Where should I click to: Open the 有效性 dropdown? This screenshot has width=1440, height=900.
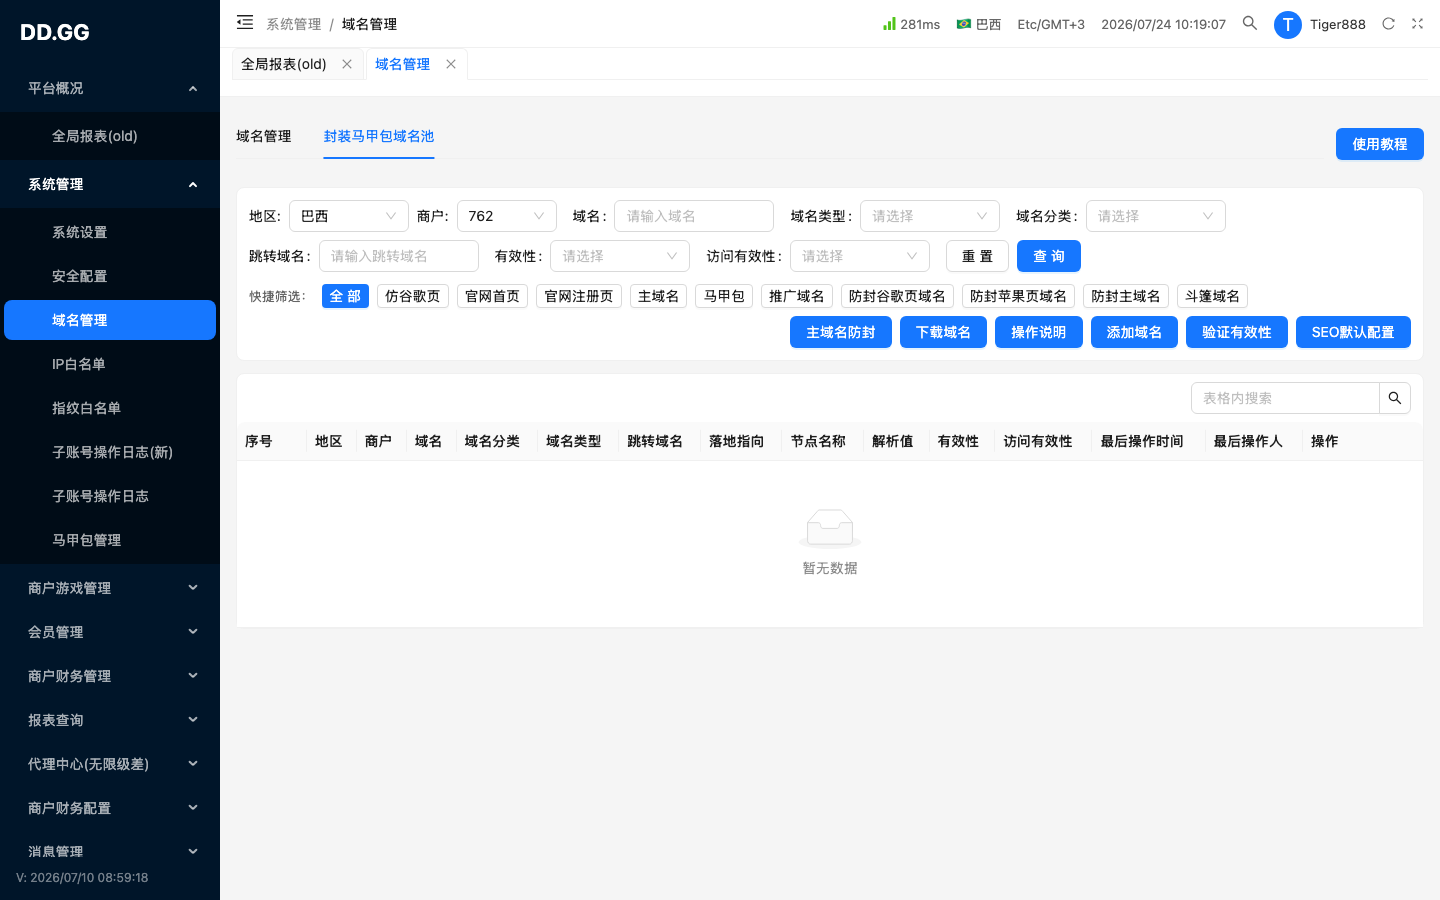point(620,256)
